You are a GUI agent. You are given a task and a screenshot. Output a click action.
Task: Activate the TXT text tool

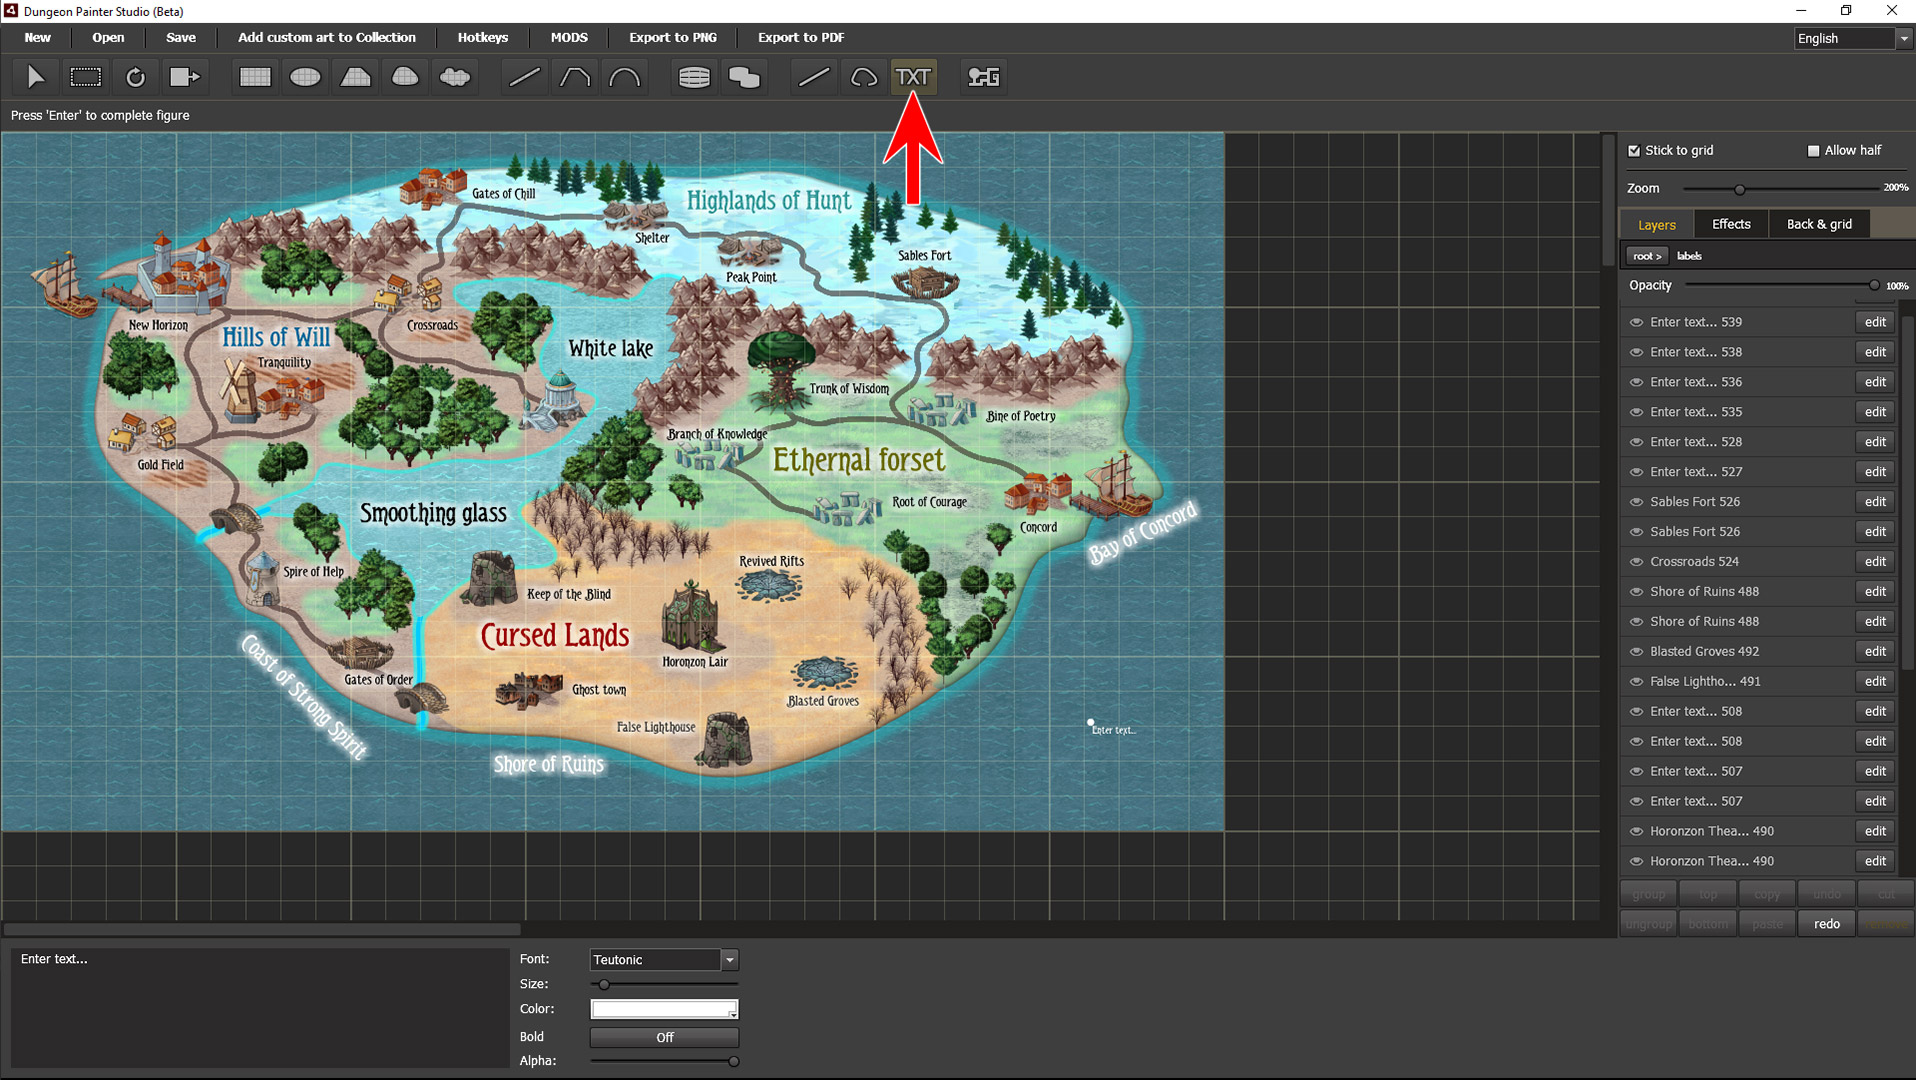[913, 77]
